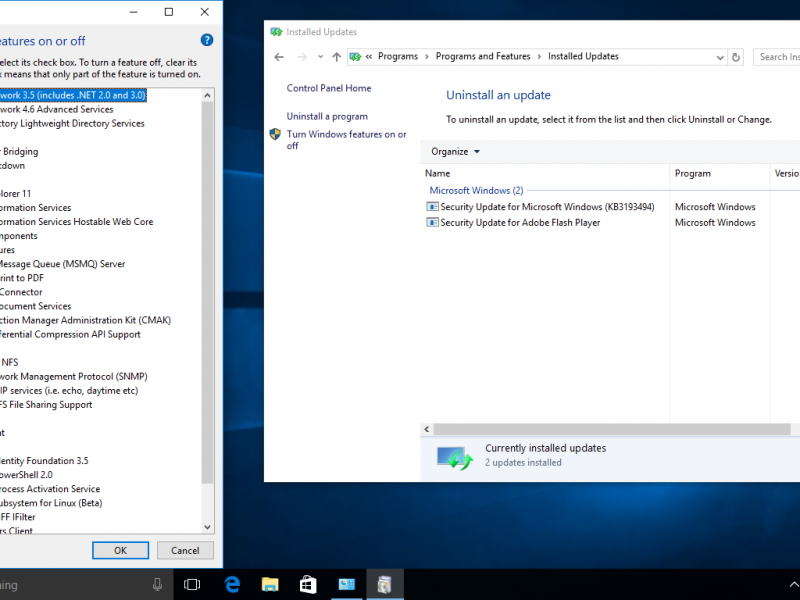Switch to Windows Features taskbar button
800x600 pixels.
point(385,584)
